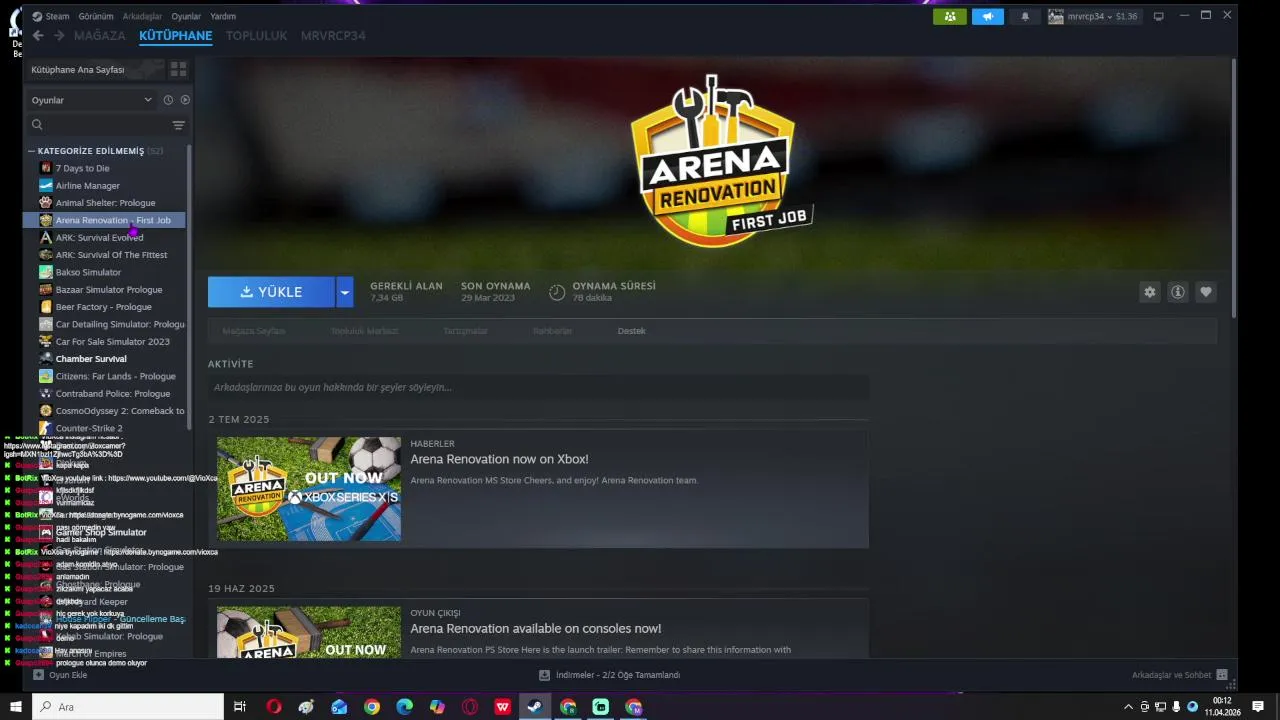This screenshot has height=720, width=1280.
Task: Switch to Big Picture mode monitor icon
Action: [1159, 16]
